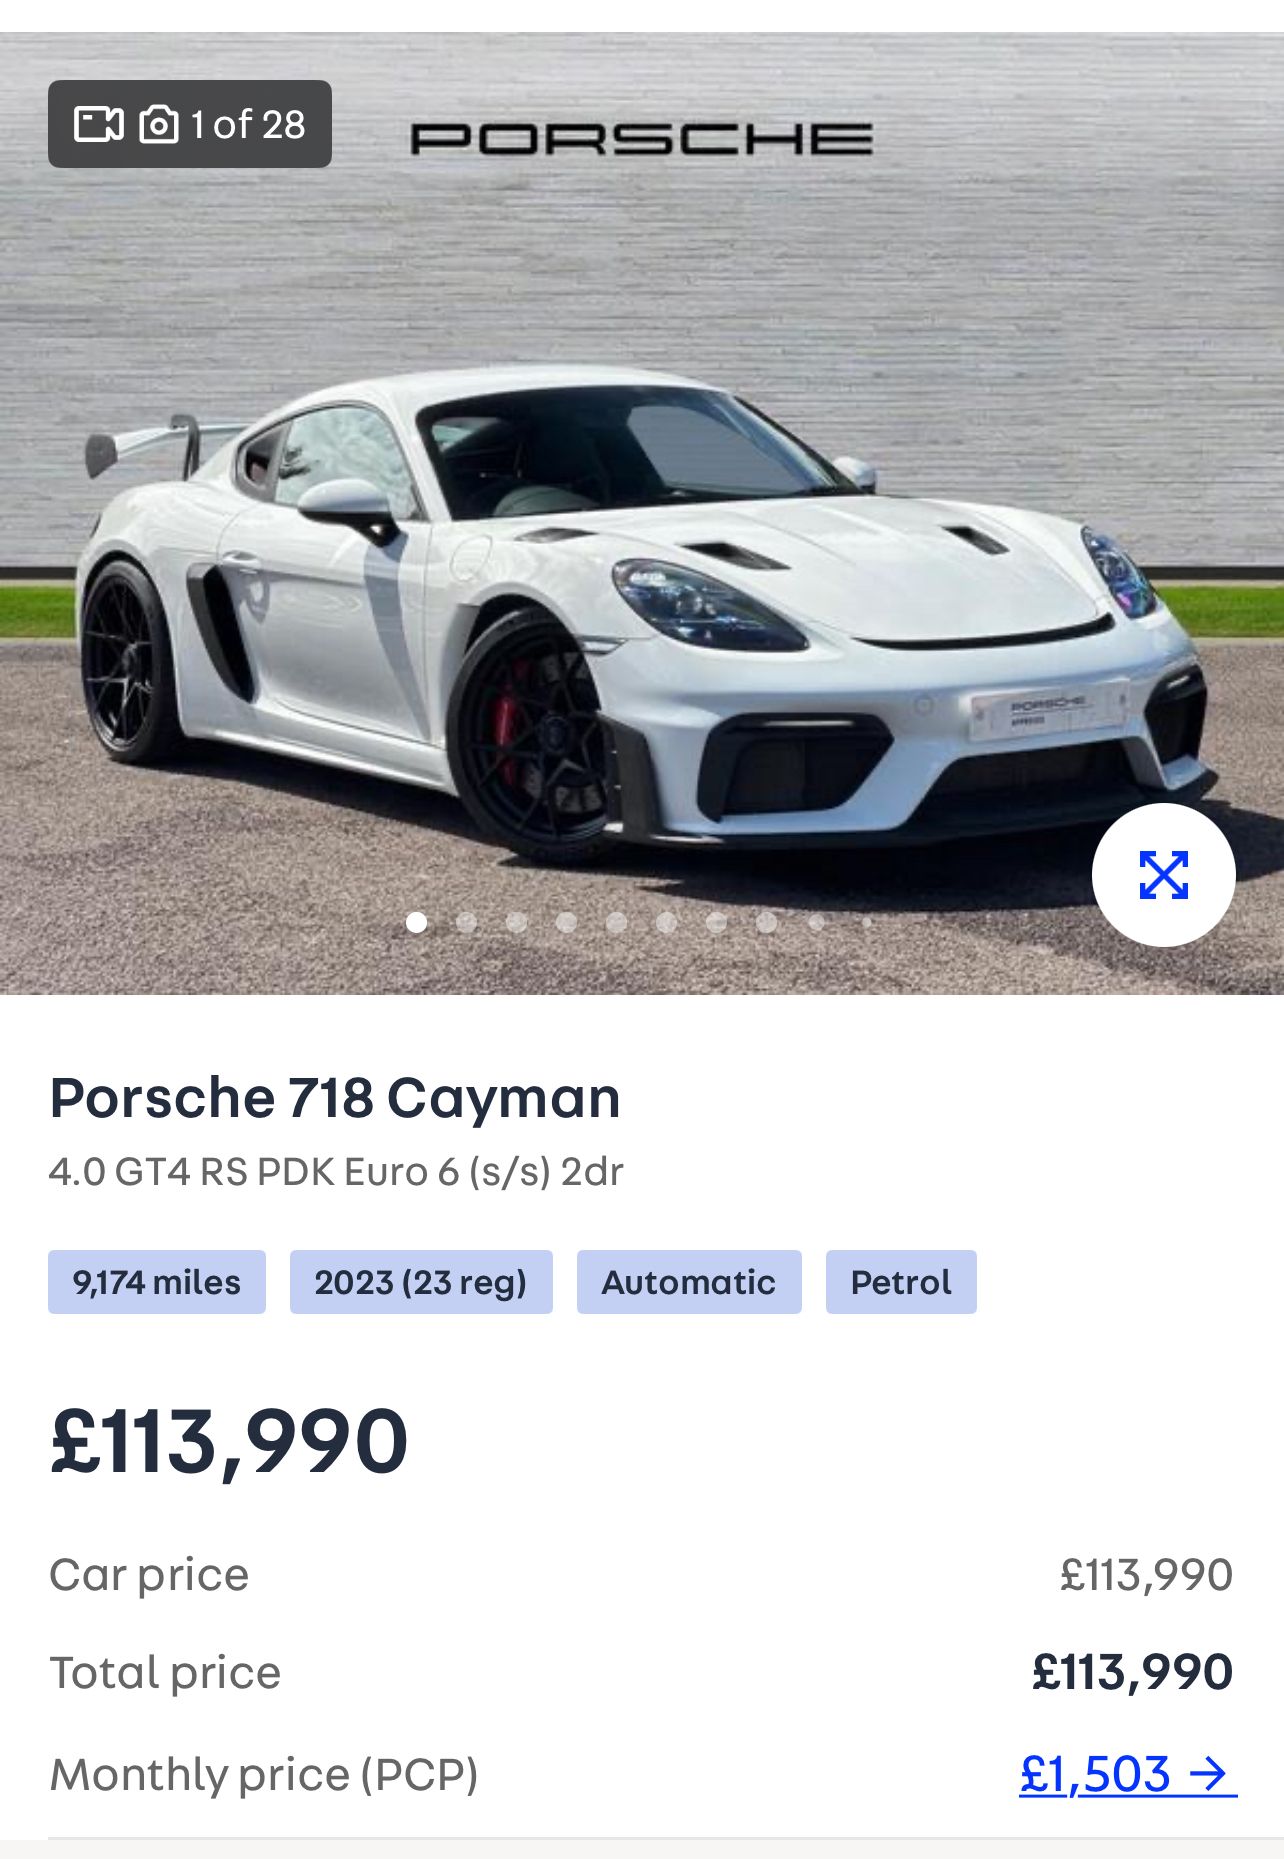
Task: Select the fifth gallery pagination dot
Action: pyautogui.click(x=617, y=922)
